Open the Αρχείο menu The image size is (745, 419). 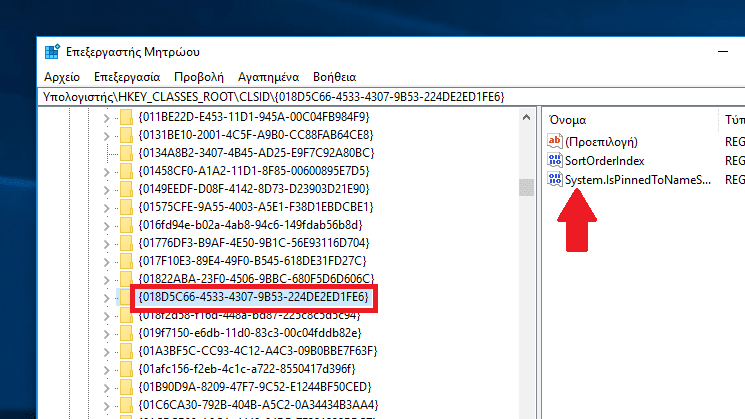[62, 77]
